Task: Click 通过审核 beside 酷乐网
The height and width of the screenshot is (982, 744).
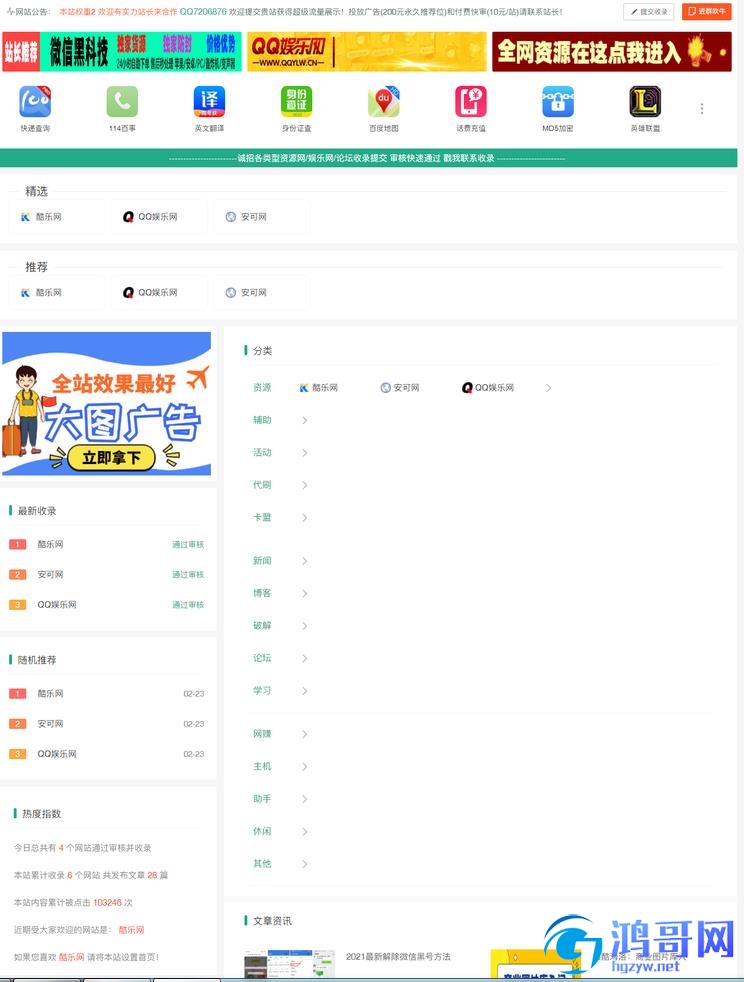Action: pos(188,544)
